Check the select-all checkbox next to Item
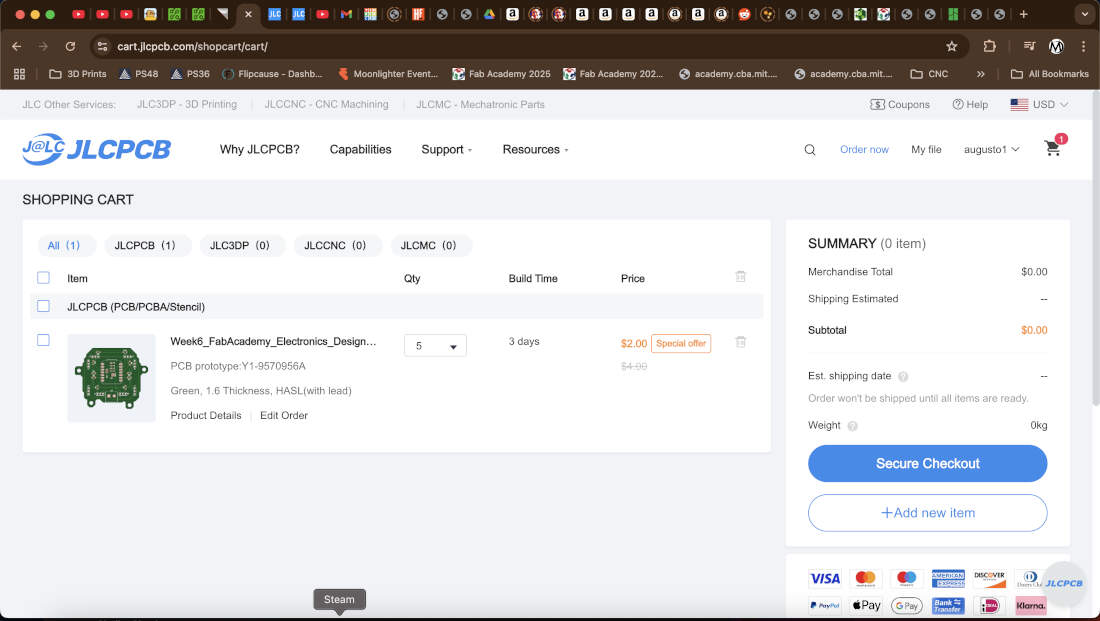This screenshot has height=621, width=1100. pos(43,278)
